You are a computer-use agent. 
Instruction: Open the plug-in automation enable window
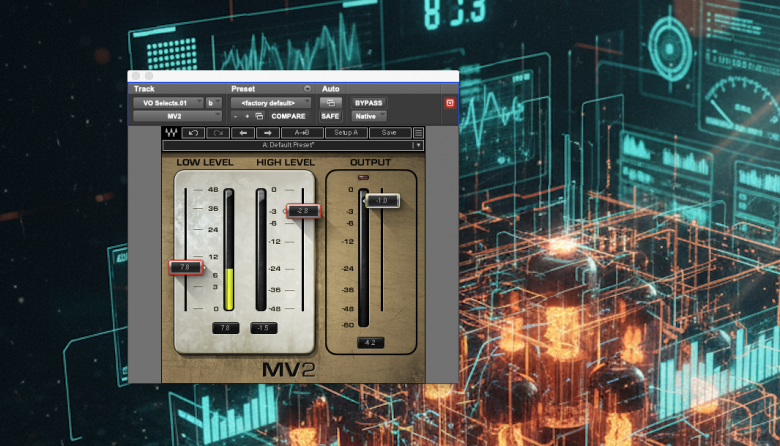tap(330, 103)
